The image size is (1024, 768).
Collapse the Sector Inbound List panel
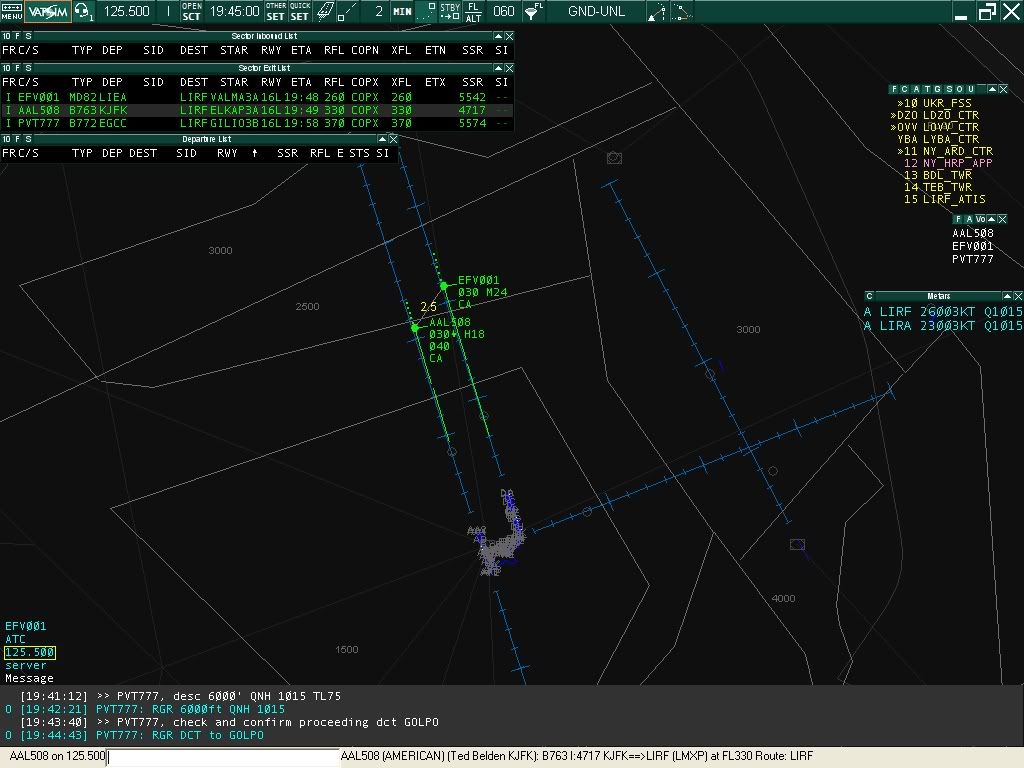pyautogui.click(x=498, y=36)
